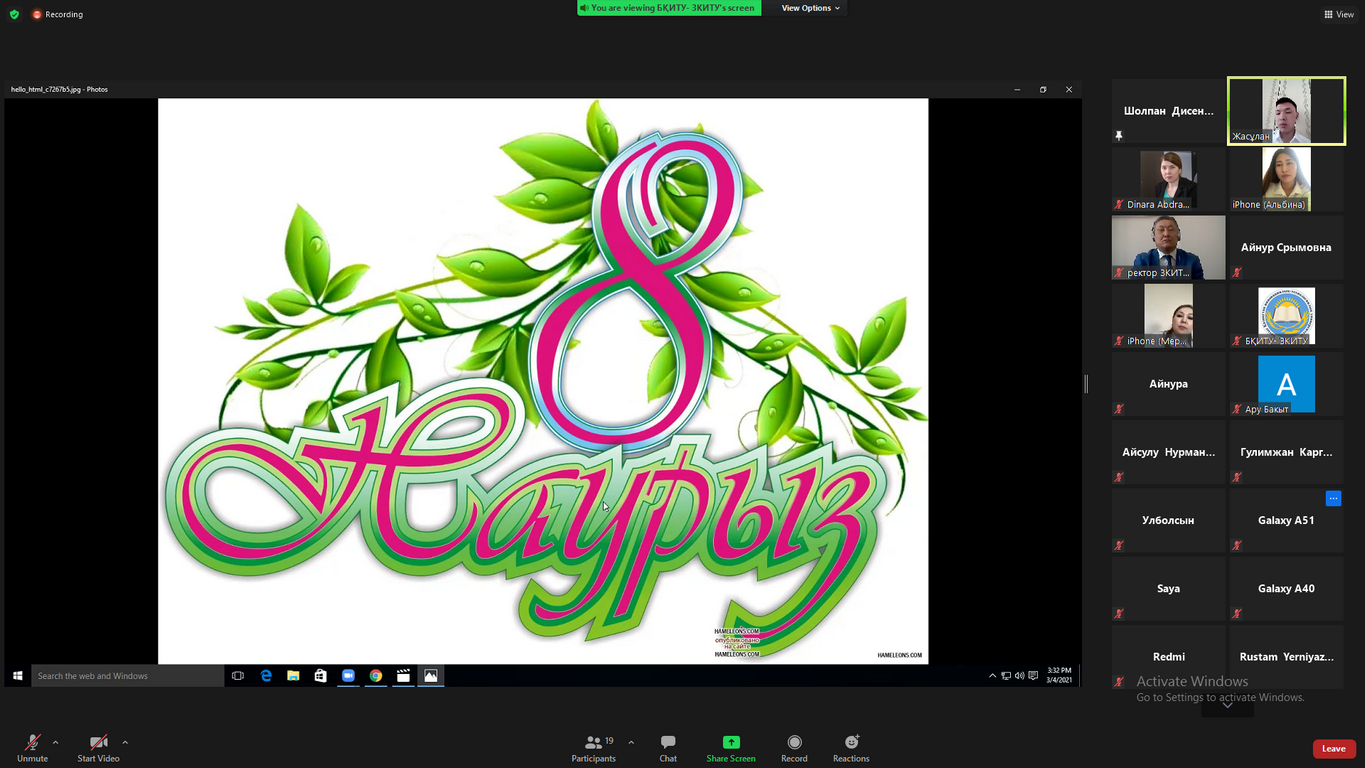
Task: Expand the arrow next to Participants
Action: [x=631, y=742]
